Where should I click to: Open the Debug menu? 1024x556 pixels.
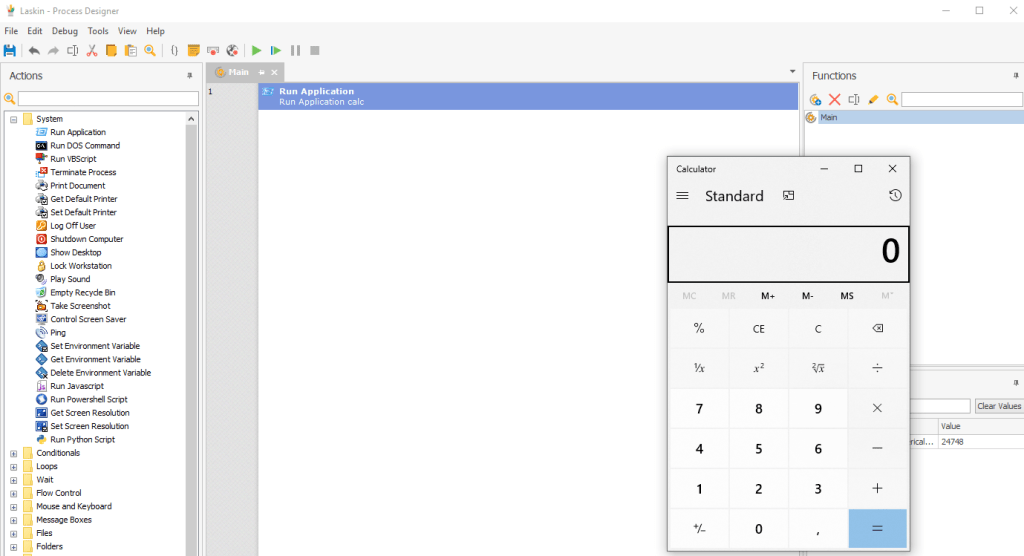point(64,31)
